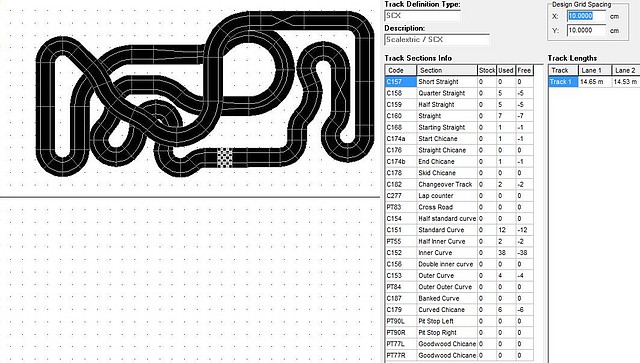Click the Stock column header

coord(487,70)
